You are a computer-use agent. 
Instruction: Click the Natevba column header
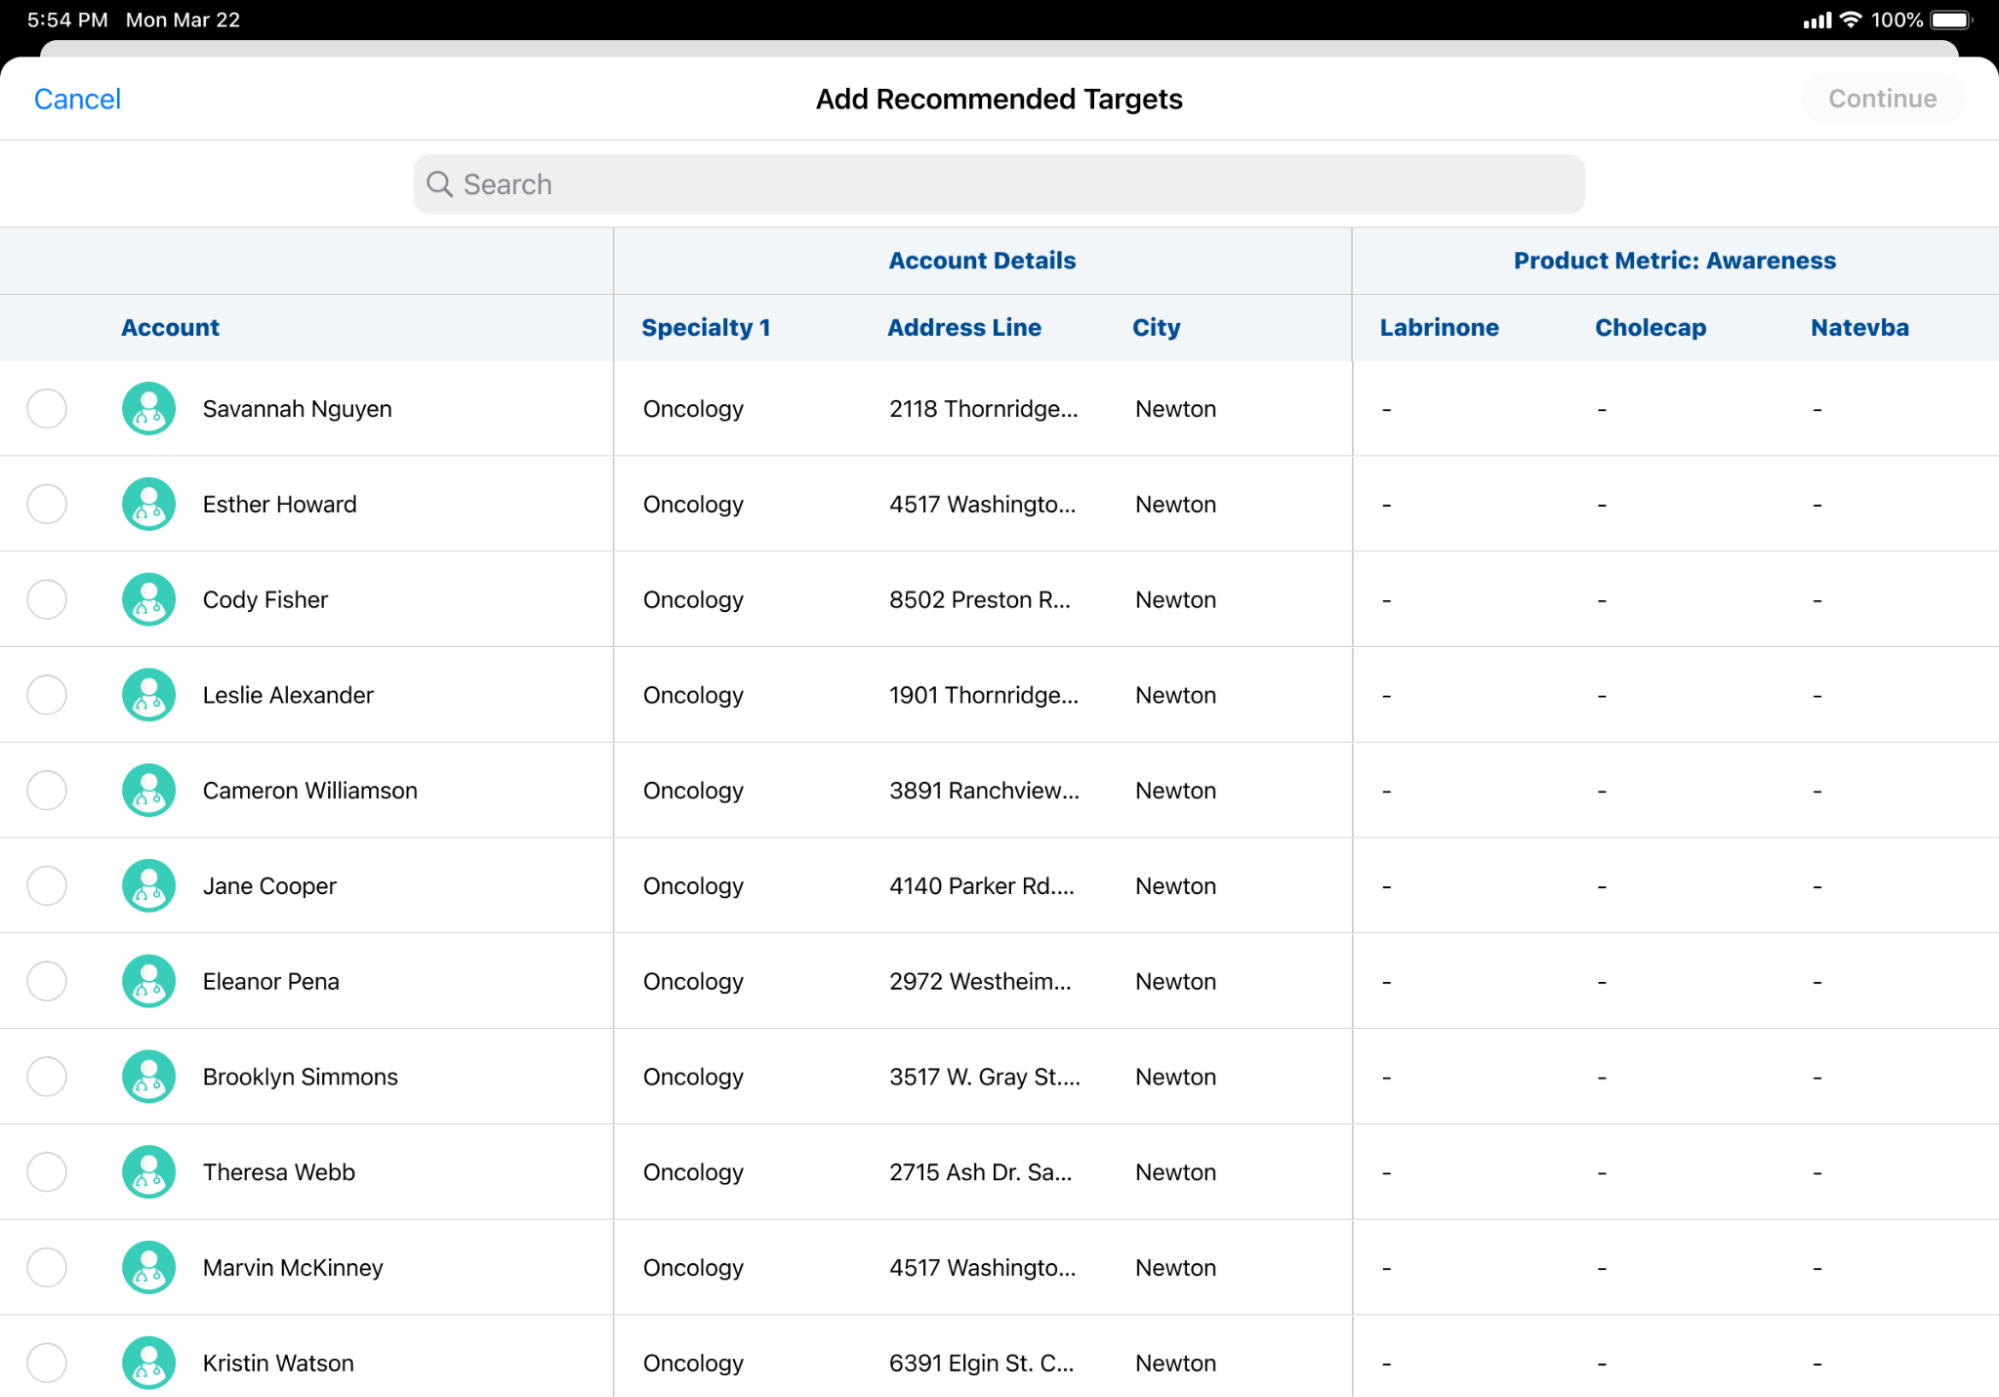(x=1859, y=328)
